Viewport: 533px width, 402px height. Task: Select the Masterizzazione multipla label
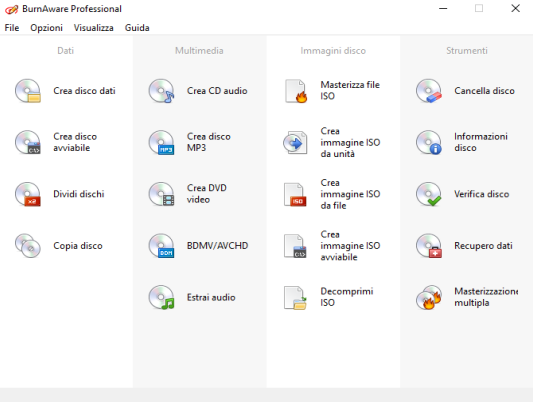[486, 297]
